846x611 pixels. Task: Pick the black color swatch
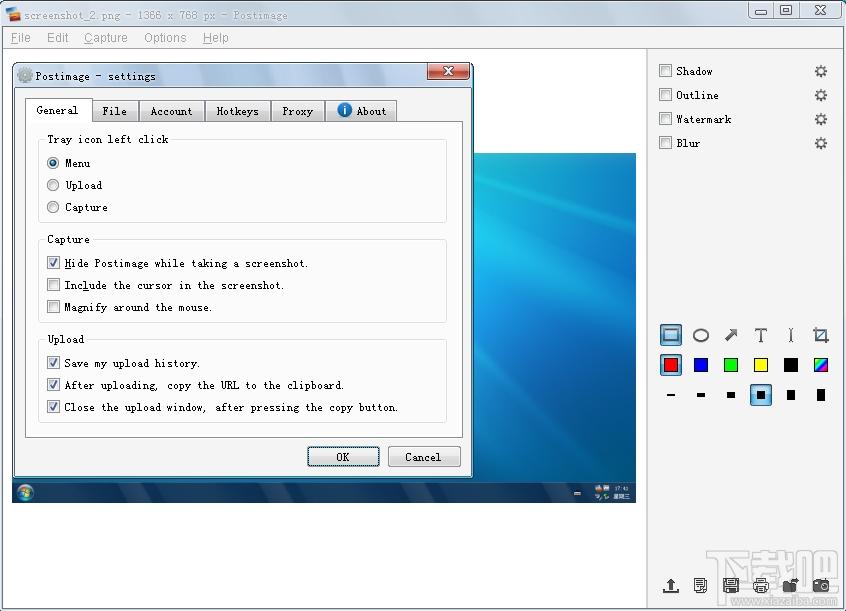click(x=791, y=365)
